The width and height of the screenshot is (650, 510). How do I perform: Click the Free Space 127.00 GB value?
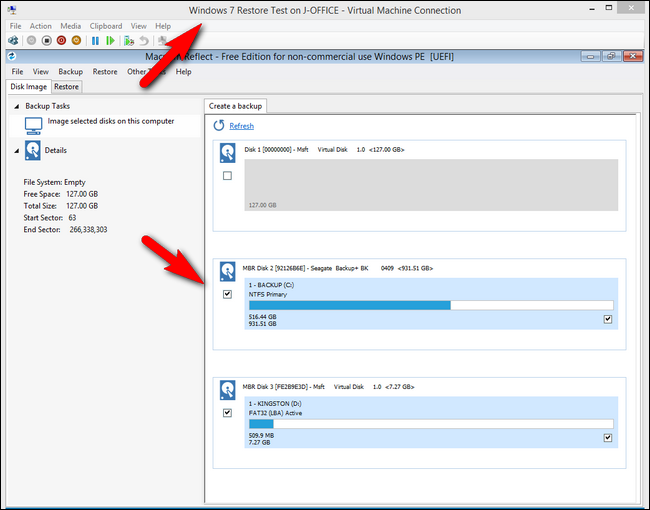pos(82,194)
